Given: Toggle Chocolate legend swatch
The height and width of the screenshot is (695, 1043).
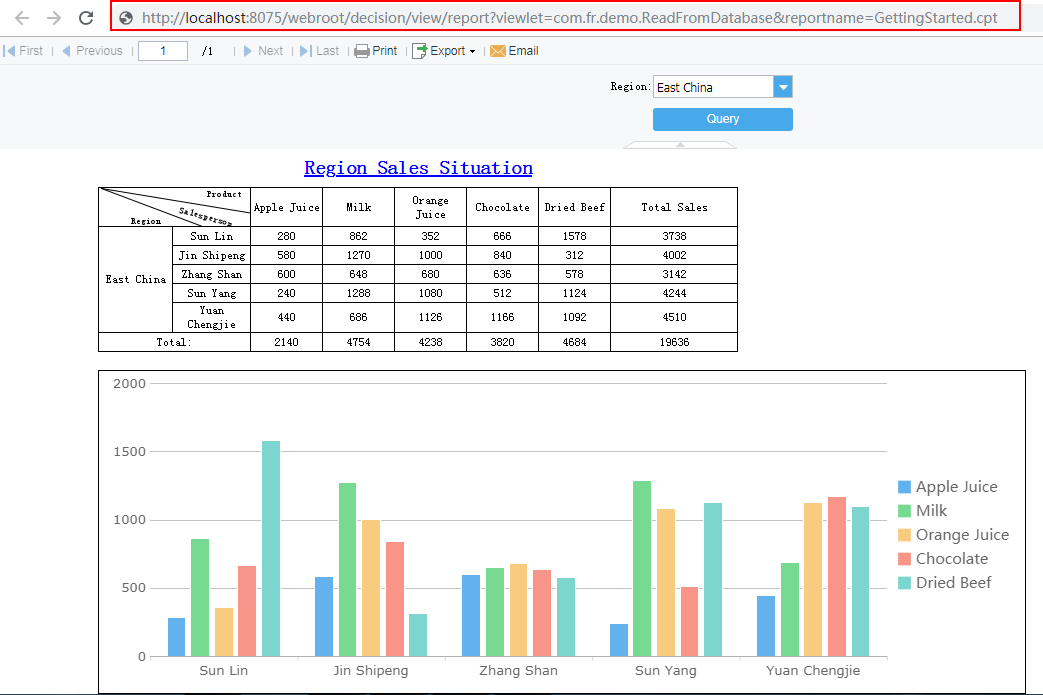Looking at the screenshot, I should [904, 559].
